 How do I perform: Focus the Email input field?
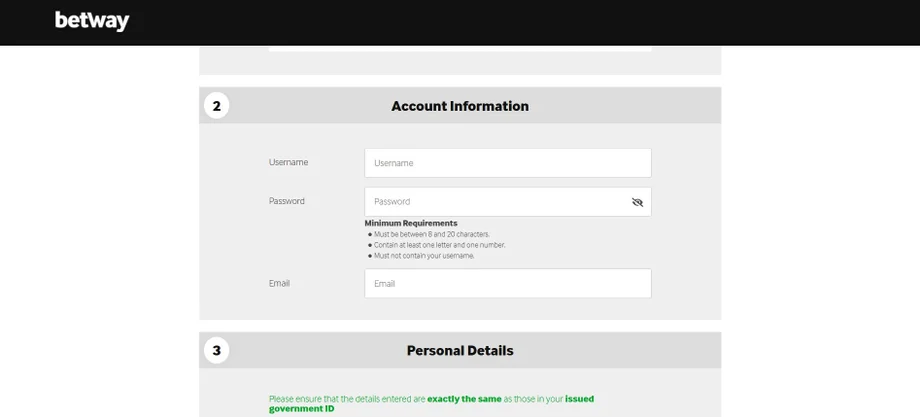coord(508,283)
